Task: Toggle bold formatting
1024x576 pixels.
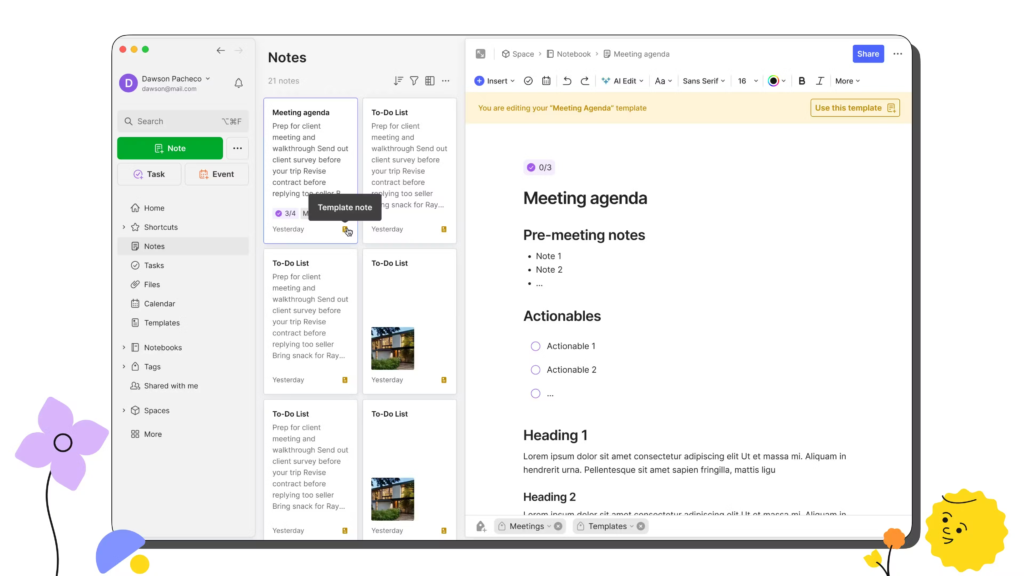Action: click(x=802, y=81)
